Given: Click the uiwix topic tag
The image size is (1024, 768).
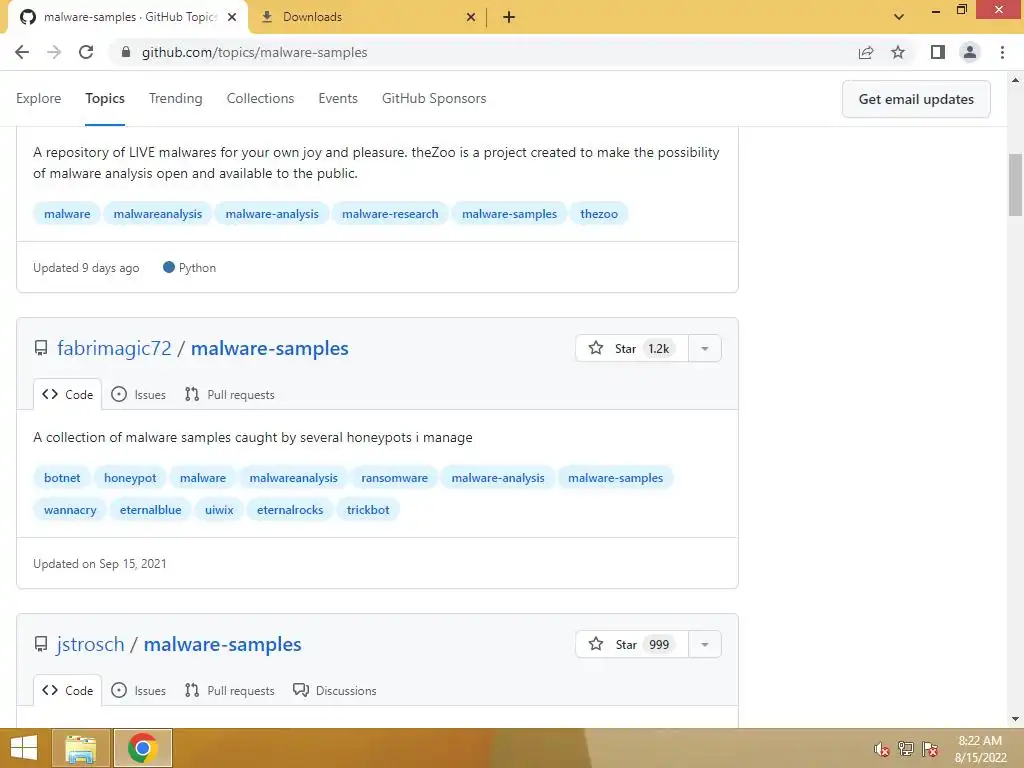Looking at the screenshot, I should [x=219, y=509].
